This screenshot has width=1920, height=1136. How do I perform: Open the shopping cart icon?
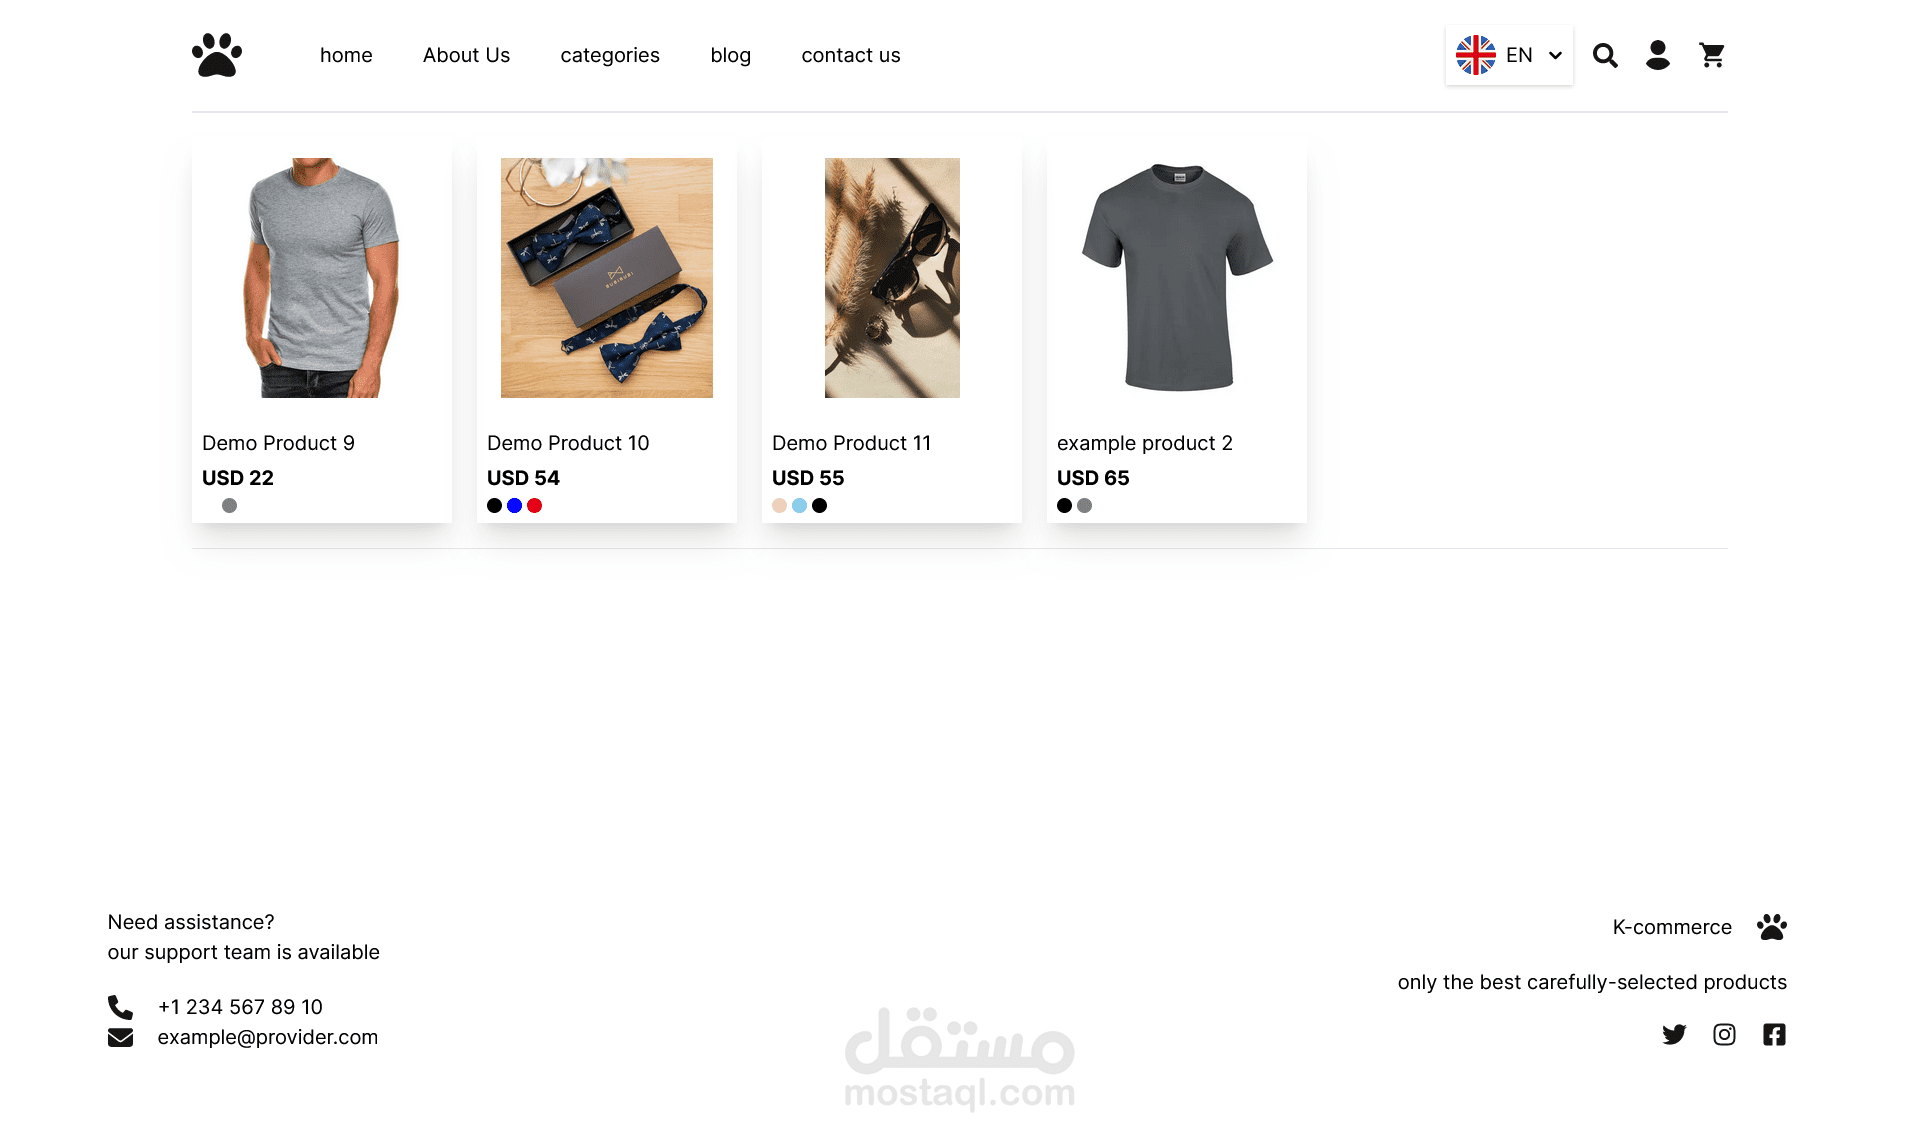pos(1712,55)
